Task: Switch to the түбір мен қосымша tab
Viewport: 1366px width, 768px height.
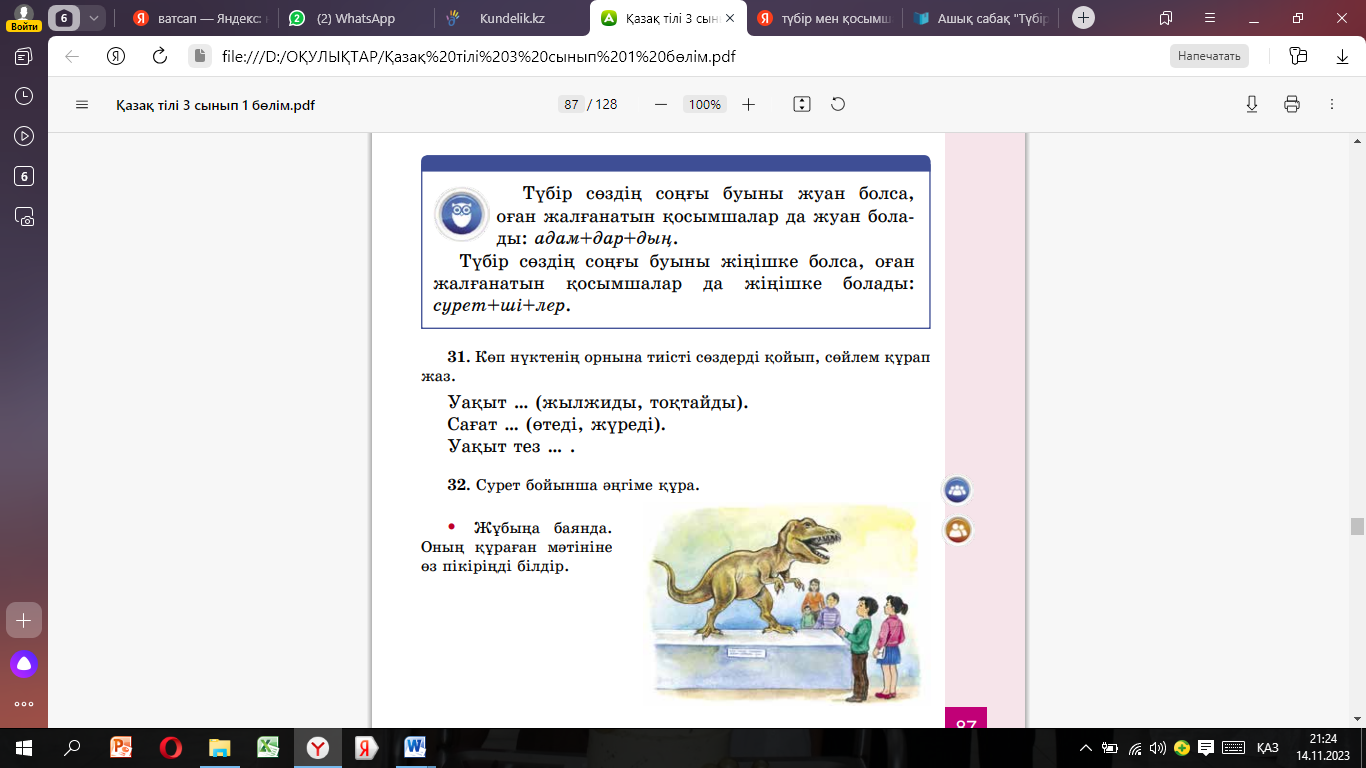Action: click(x=824, y=18)
